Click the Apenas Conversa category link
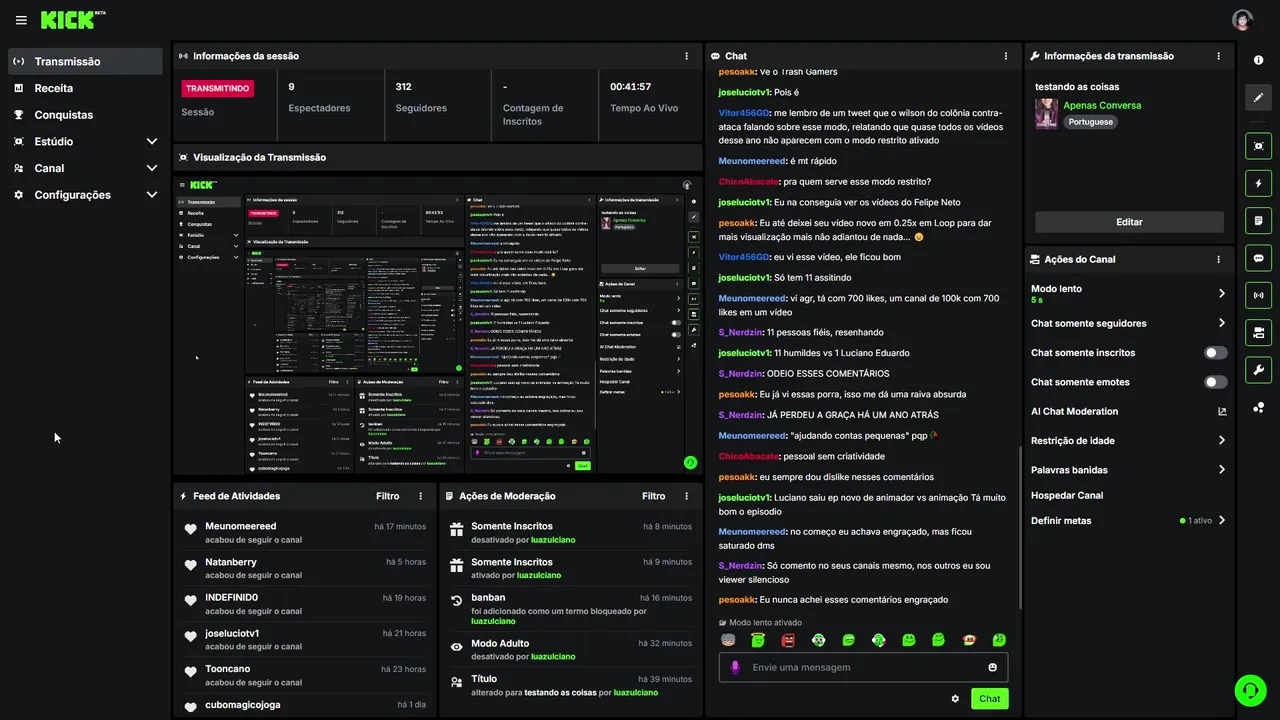The image size is (1280, 720). (x=1102, y=105)
